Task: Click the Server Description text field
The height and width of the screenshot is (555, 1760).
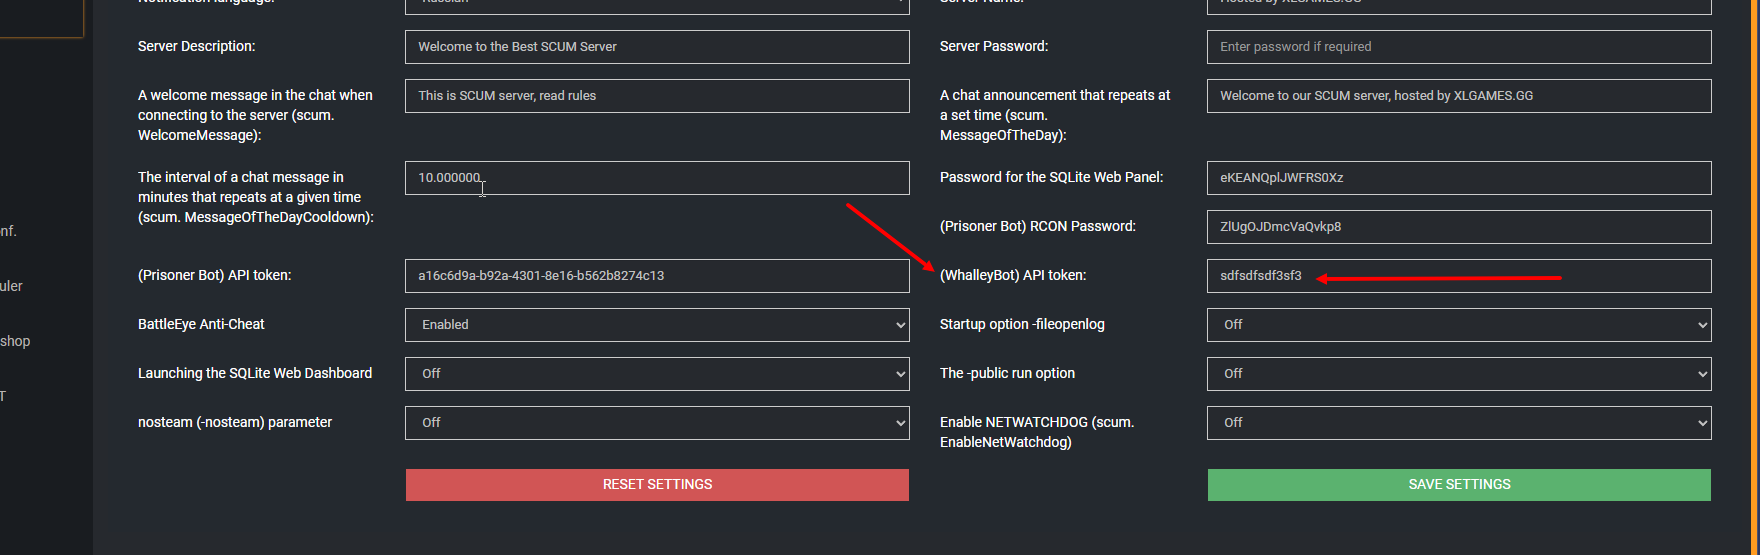Action: (x=657, y=47)
